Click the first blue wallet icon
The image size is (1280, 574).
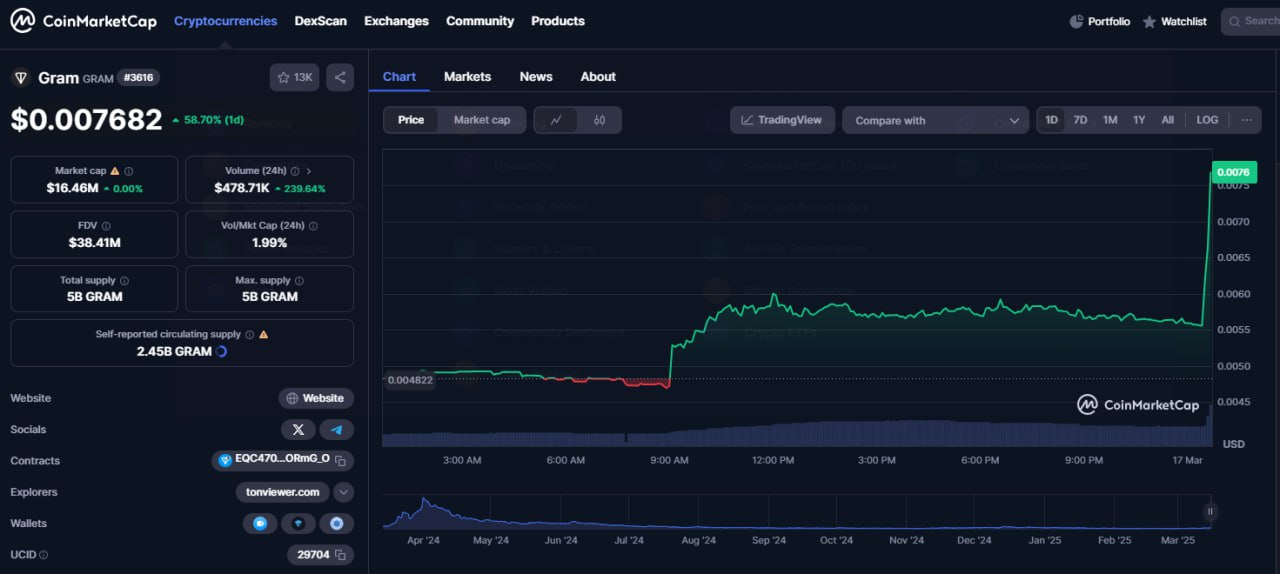(260, 523)
